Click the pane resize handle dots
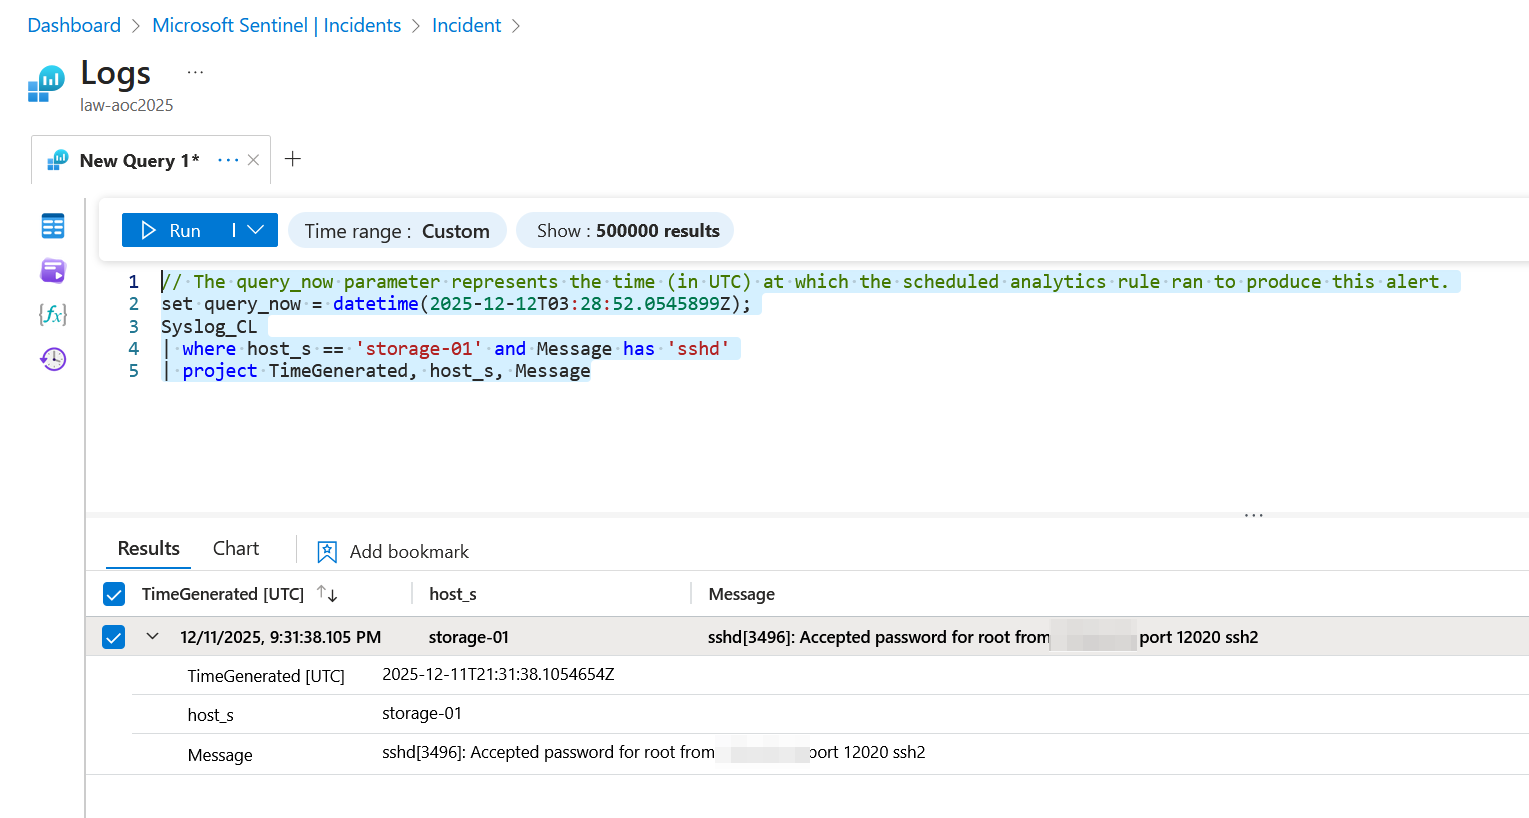 point(1254,515)
